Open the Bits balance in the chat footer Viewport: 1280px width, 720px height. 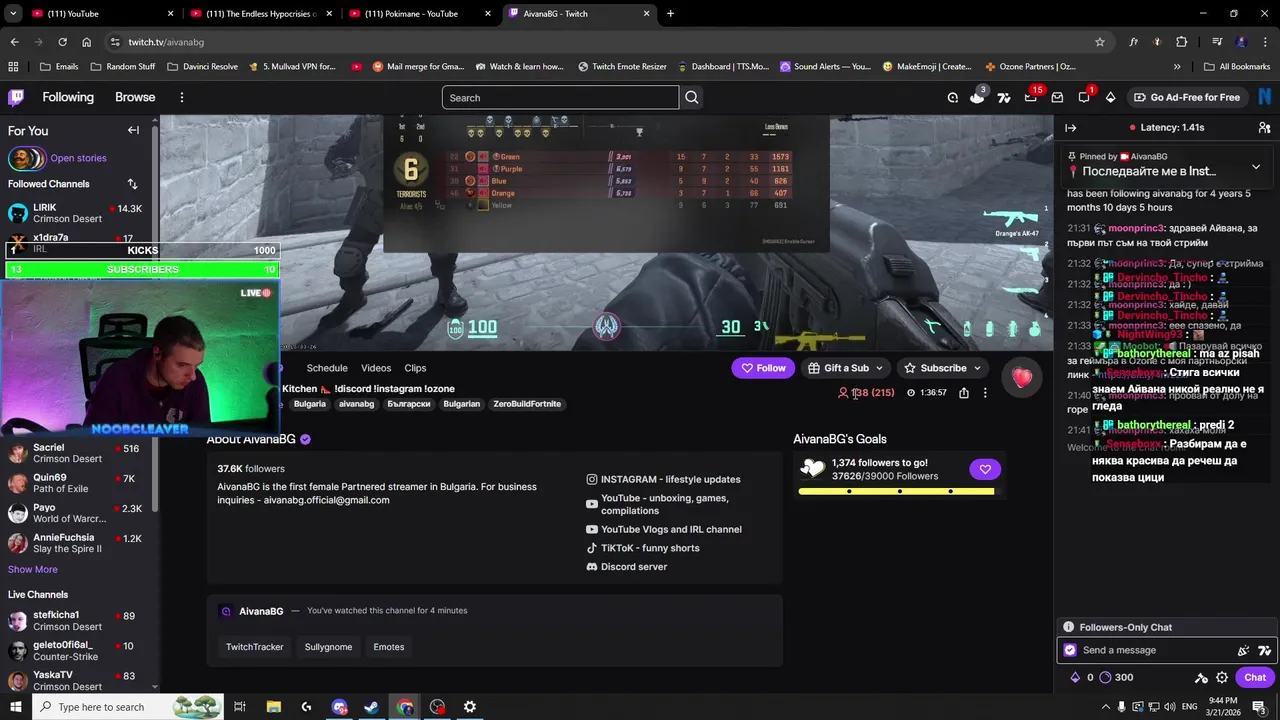(1082, 677)
